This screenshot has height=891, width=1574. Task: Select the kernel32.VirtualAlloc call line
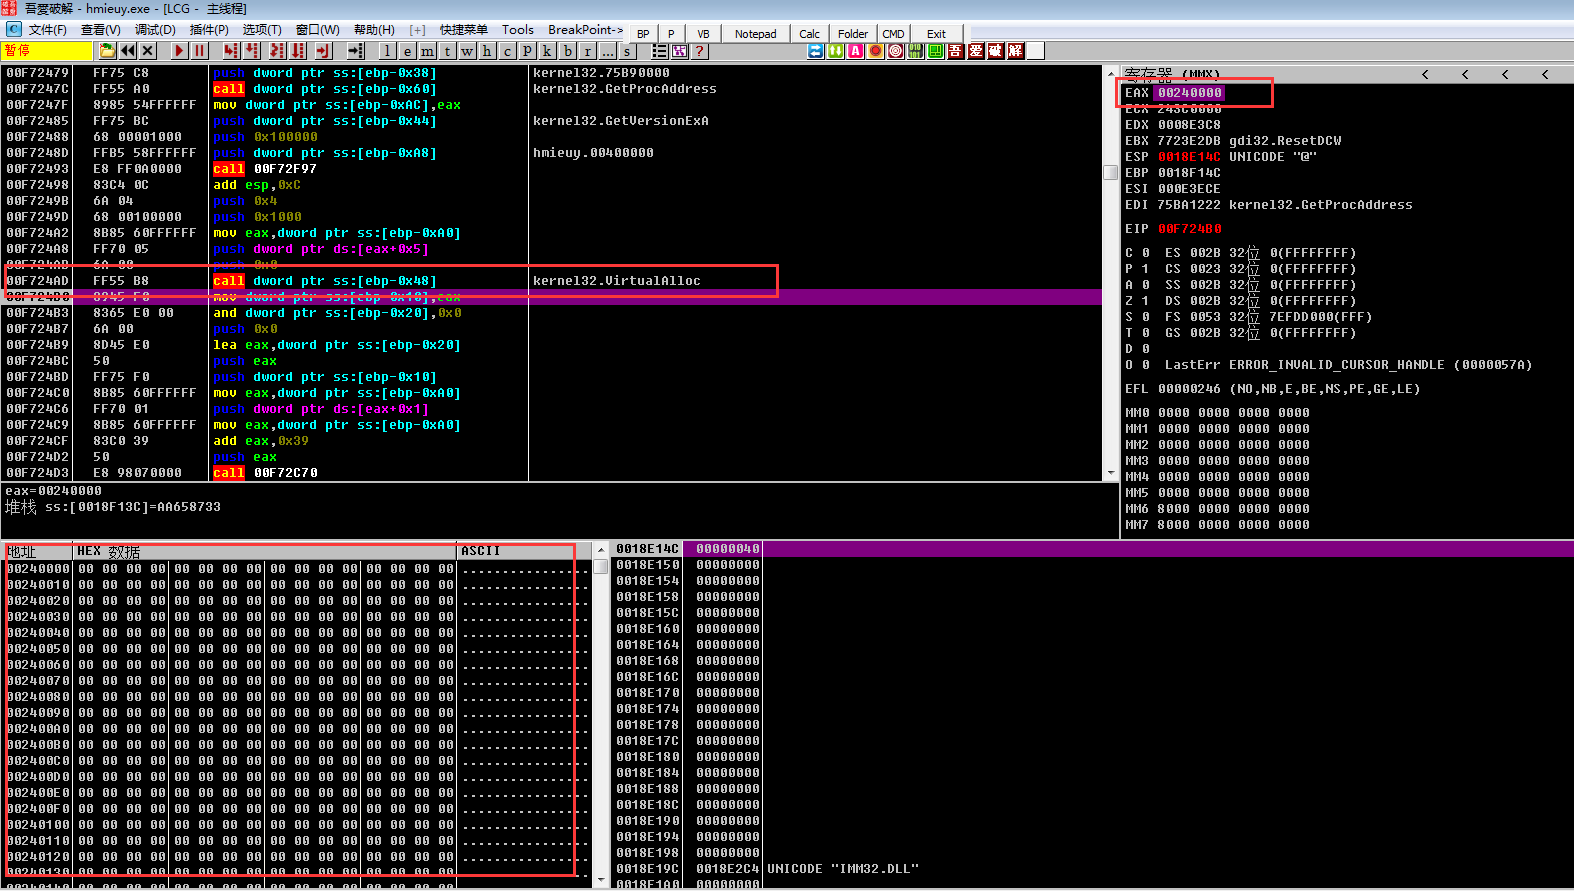point(553,281)
